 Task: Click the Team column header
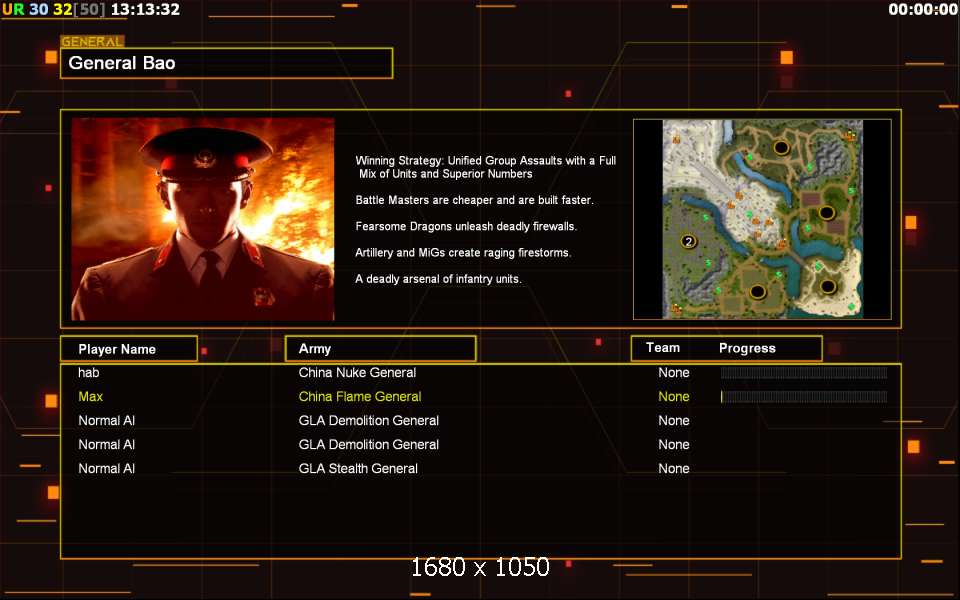(663, 348)
